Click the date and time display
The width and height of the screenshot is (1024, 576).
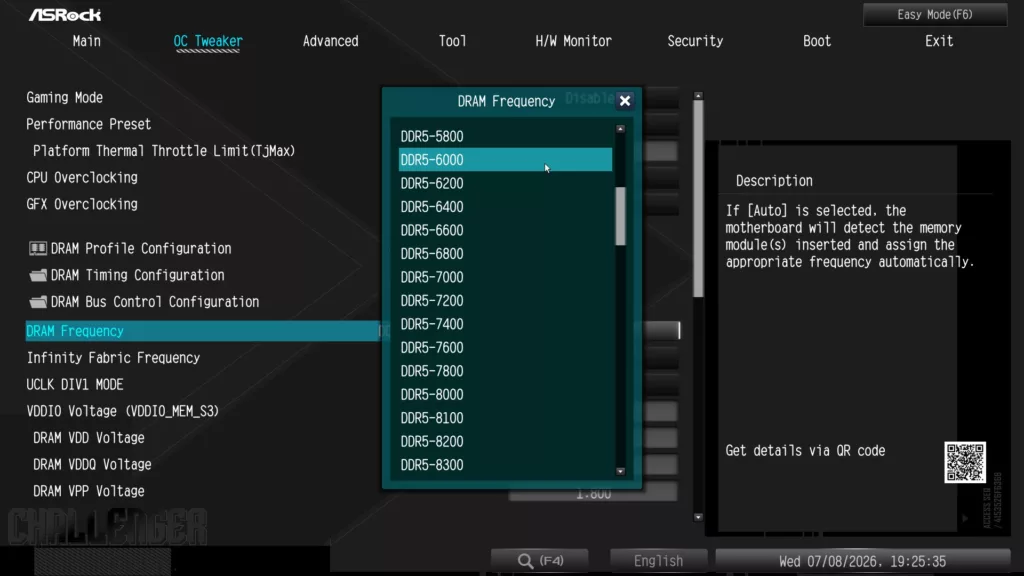[862, 561]
